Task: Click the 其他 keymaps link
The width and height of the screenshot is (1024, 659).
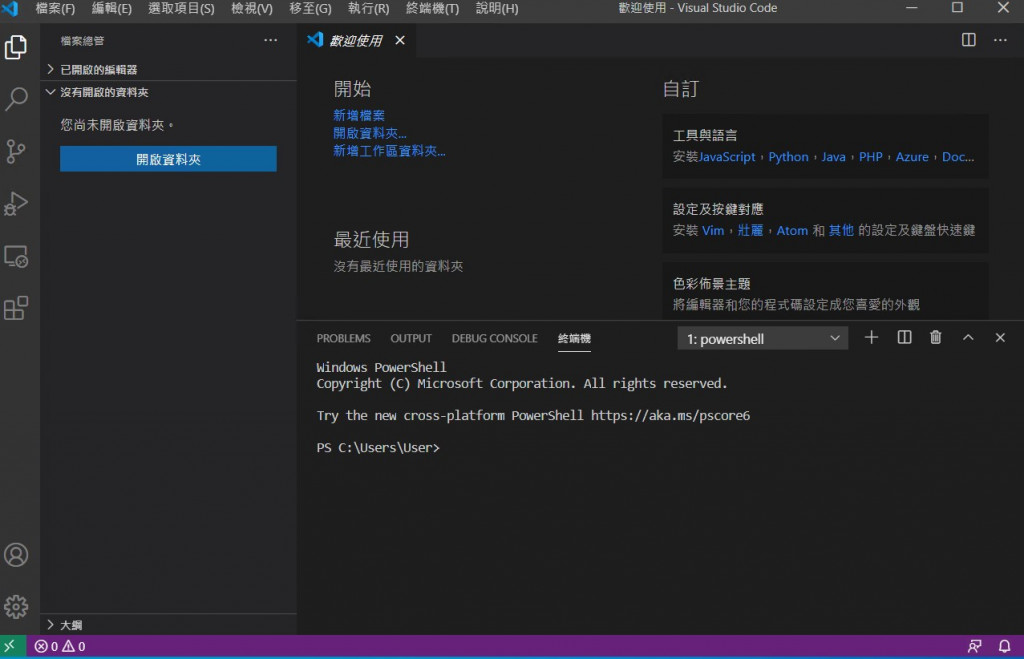Action: [840, 231]
